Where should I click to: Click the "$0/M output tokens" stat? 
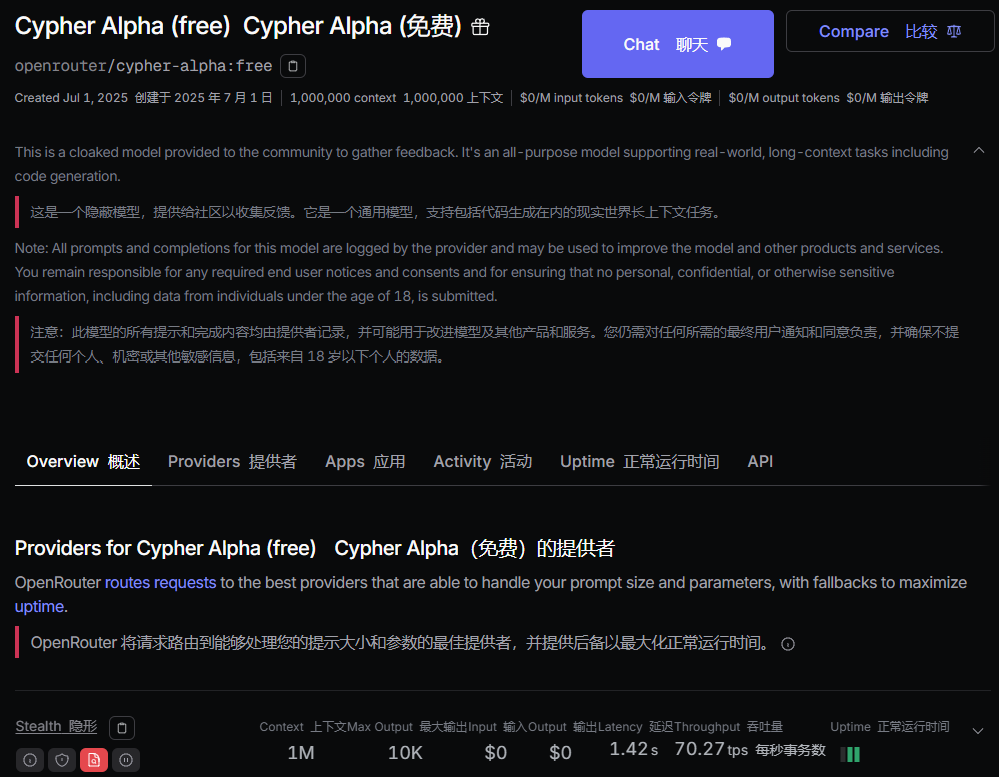tap(784, 98)
